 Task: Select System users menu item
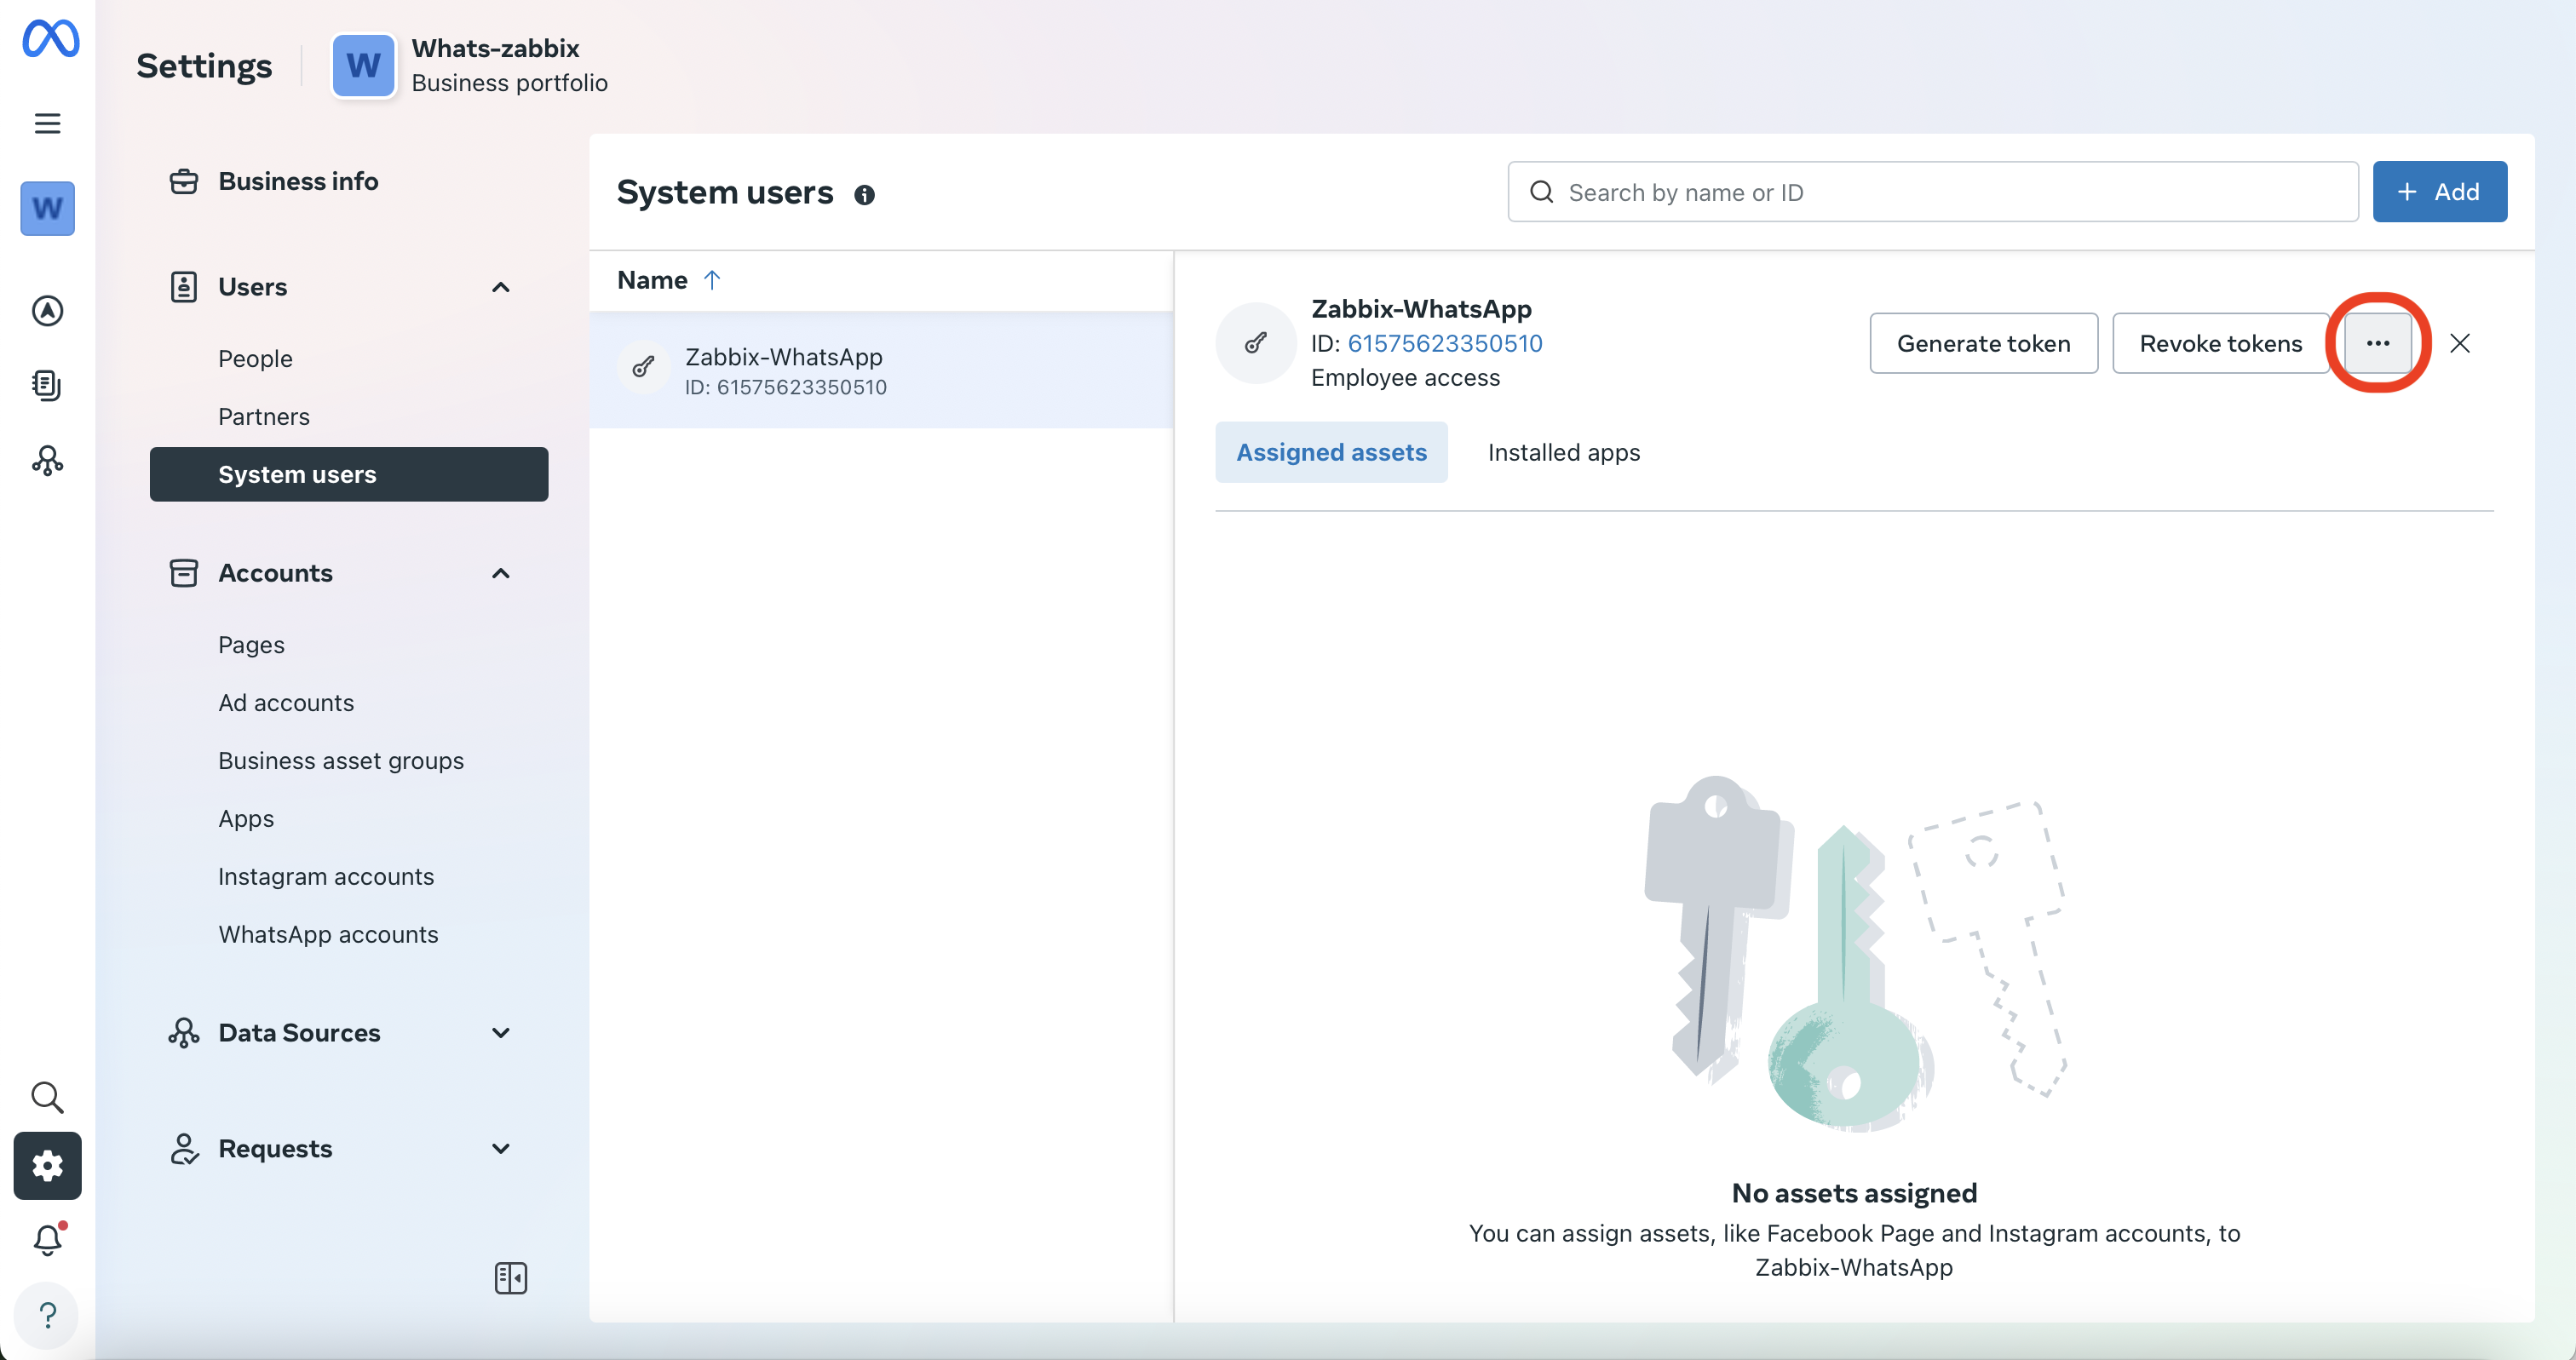pos(349,474)
